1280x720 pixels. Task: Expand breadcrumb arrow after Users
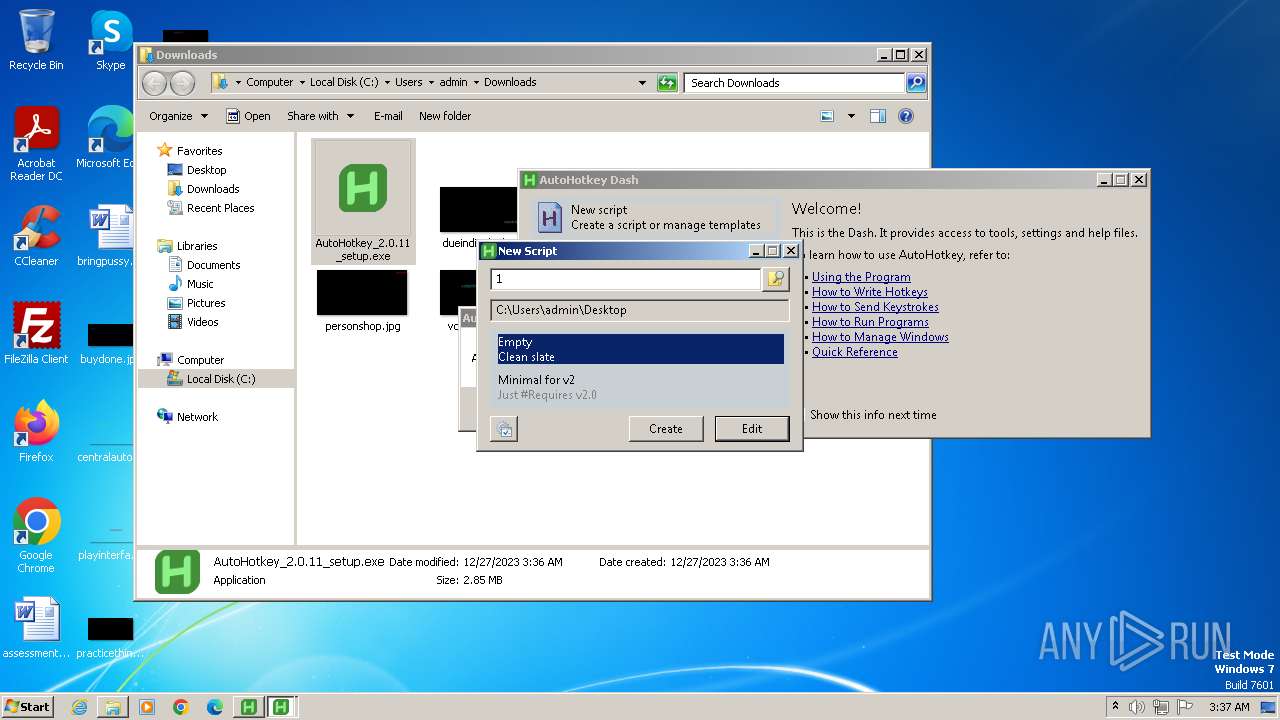431,83
